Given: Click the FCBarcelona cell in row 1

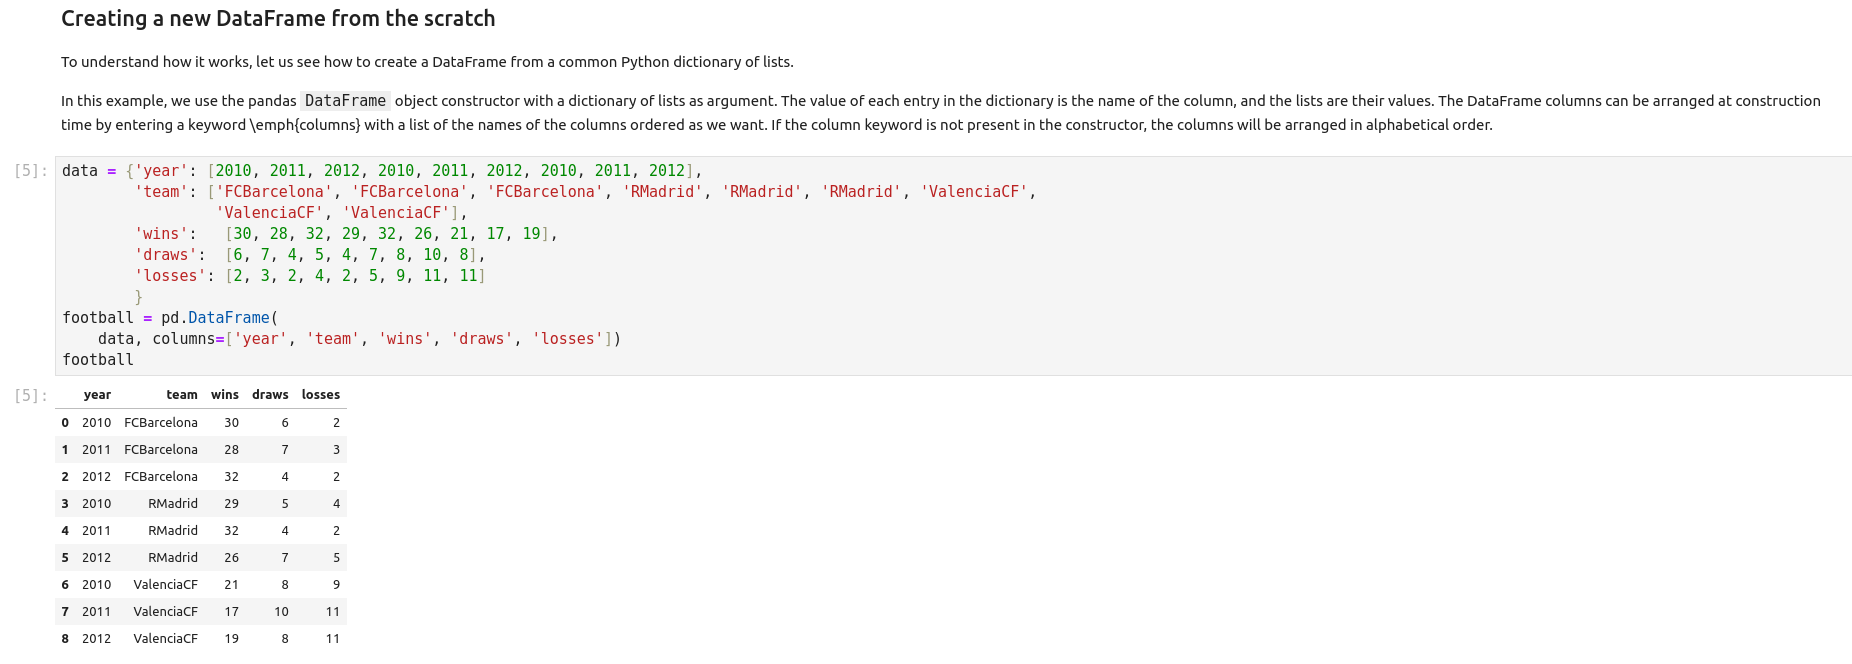Looking at the screenshot, I should click(161, 450).
